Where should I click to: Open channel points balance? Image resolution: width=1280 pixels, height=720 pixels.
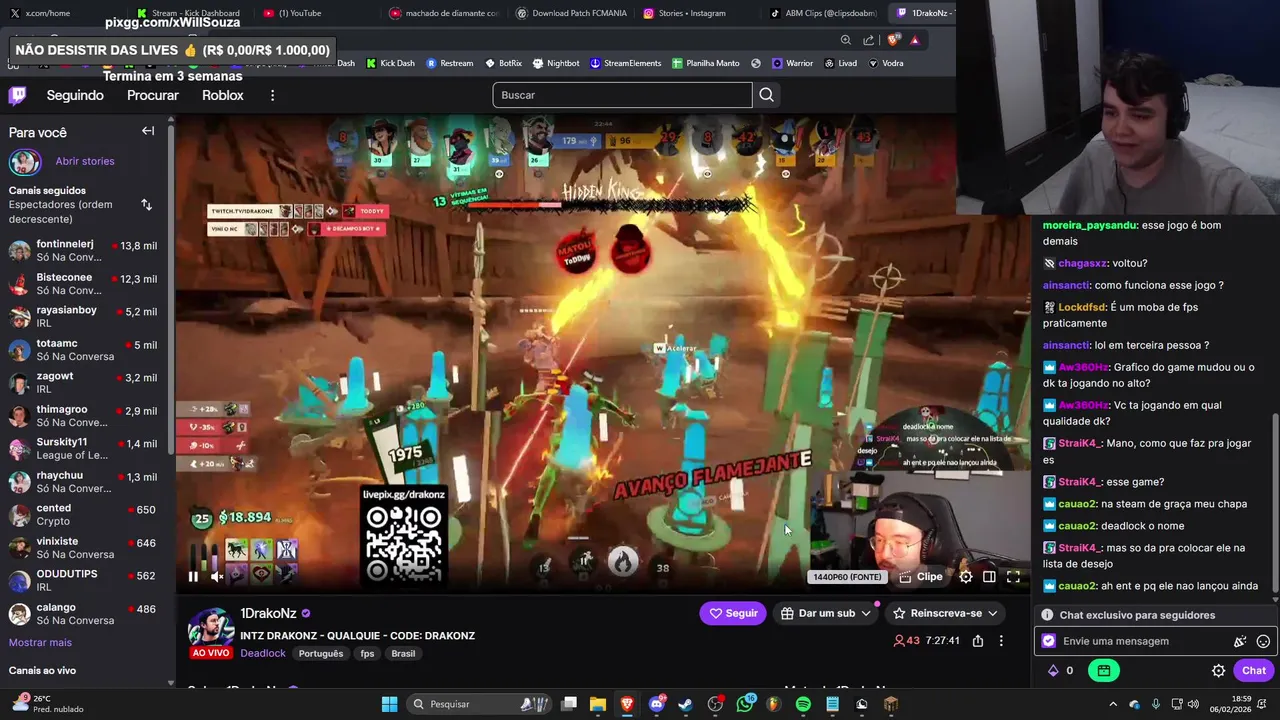[1060, 671]
